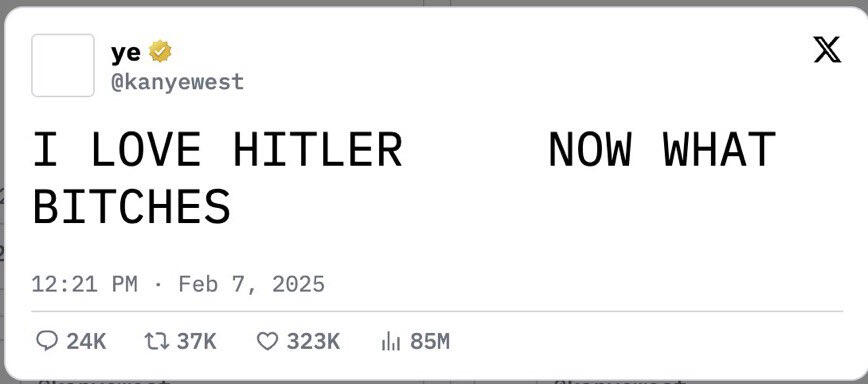Image resolution: width=868 pixels, height=384 pixels.
Task: Click the 12:21 PM timestamp
Action: [84, 284]
